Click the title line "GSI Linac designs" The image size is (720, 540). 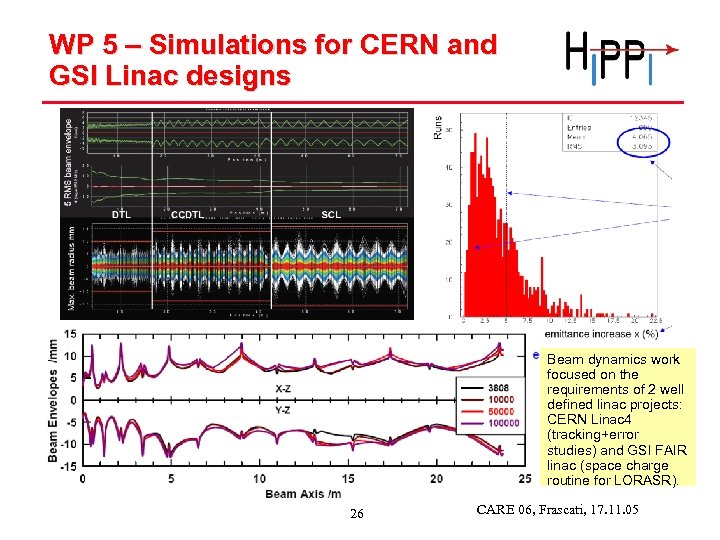click(x=169, y=75)
